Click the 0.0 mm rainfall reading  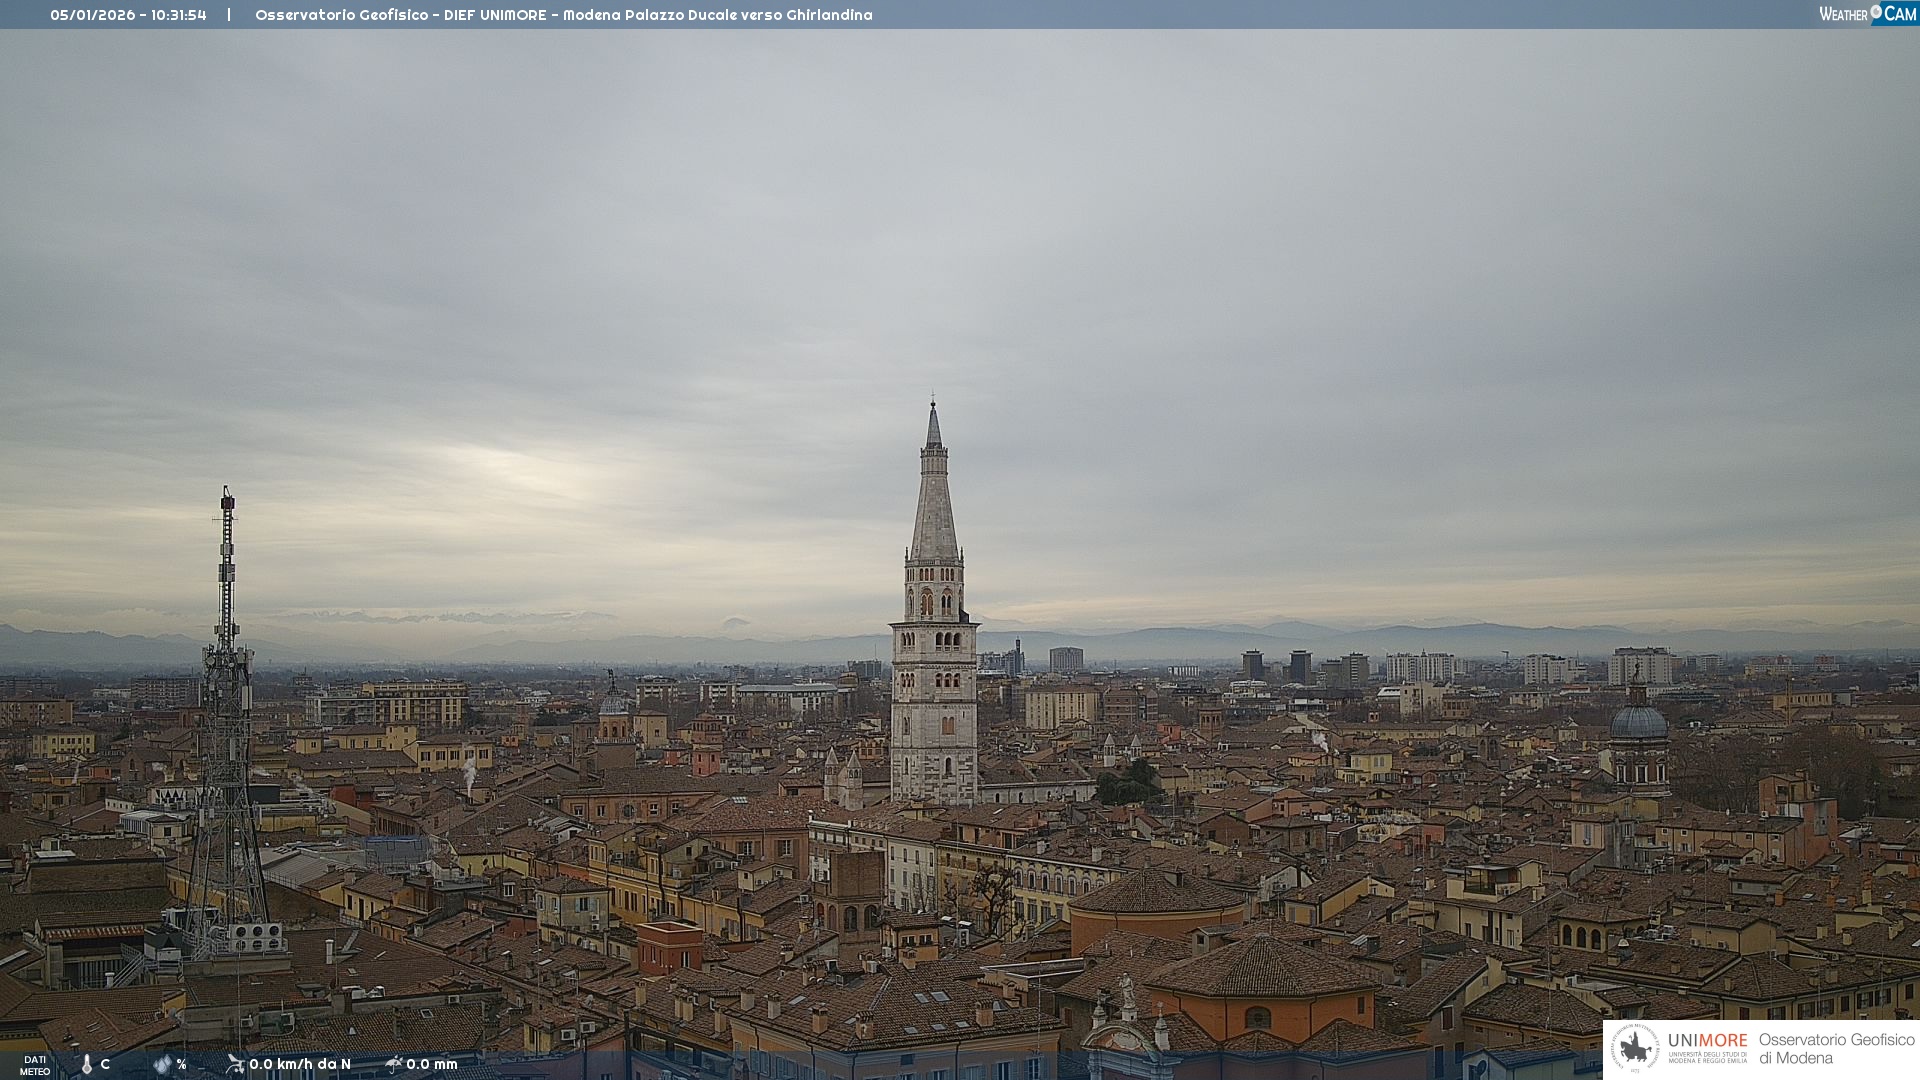432,1064
